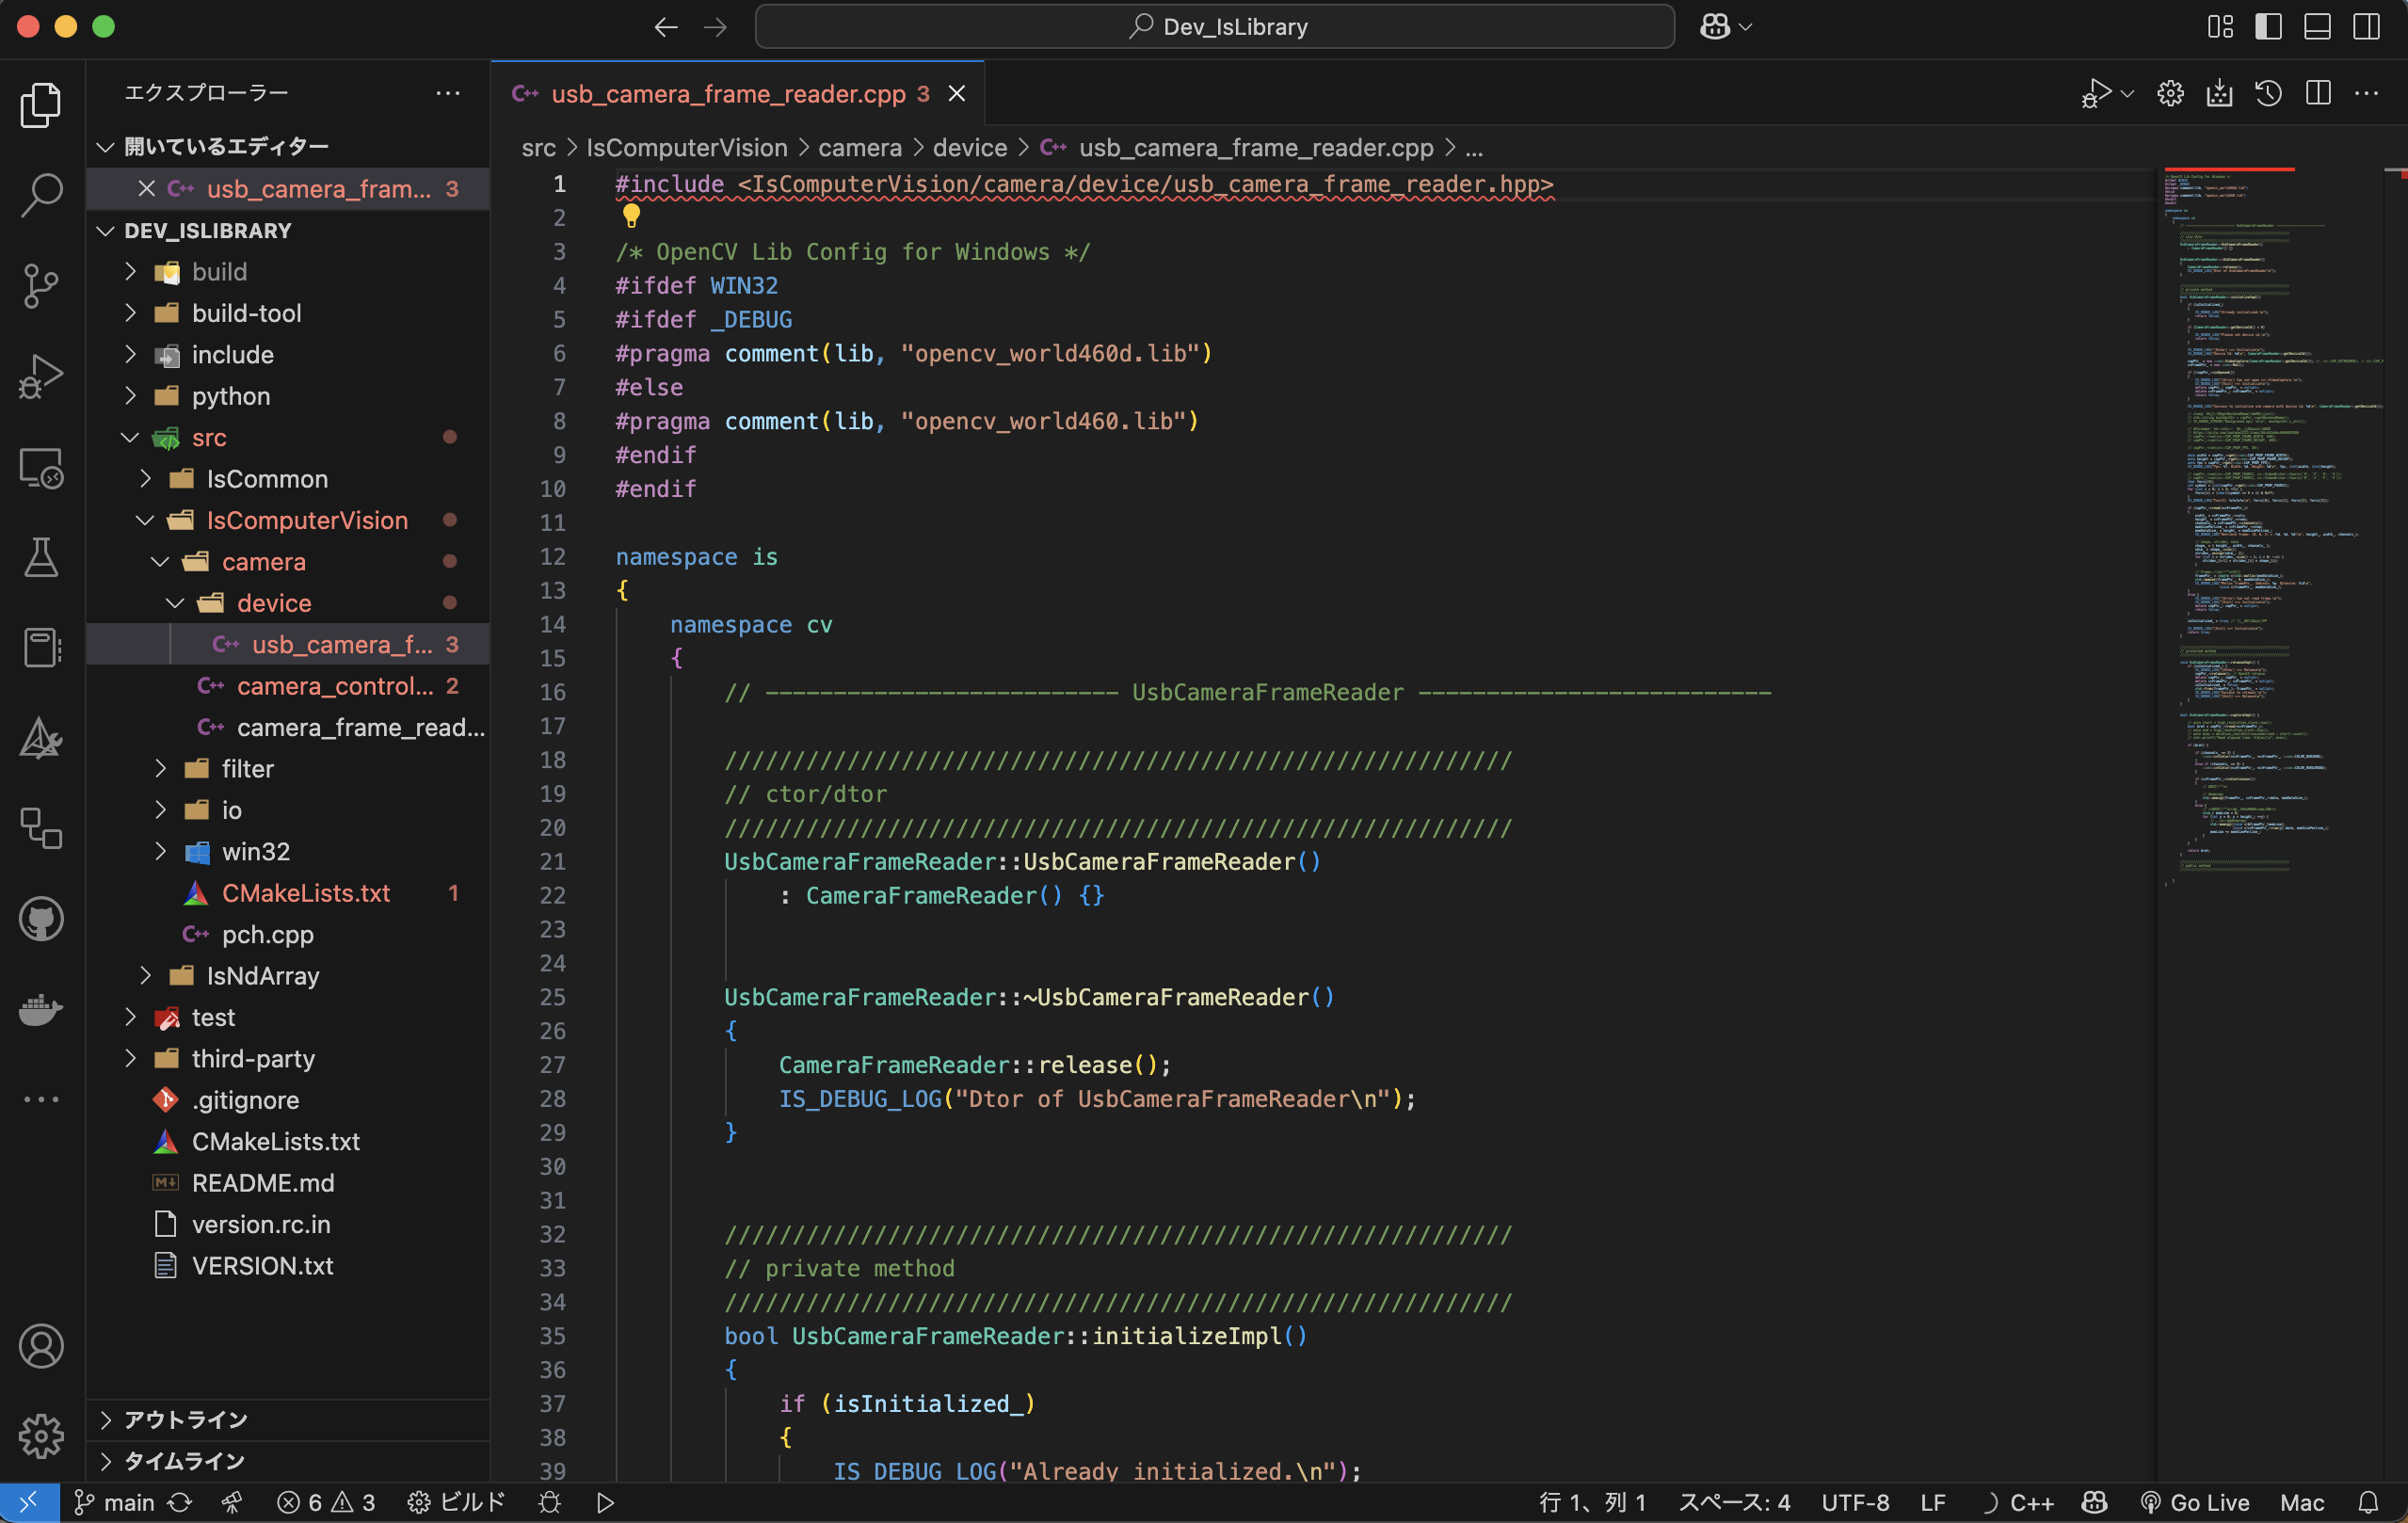Open the Source Control view
The width and height of the screenshot is (2408, 1523).
pyautogui.click(x=41, y=286)
